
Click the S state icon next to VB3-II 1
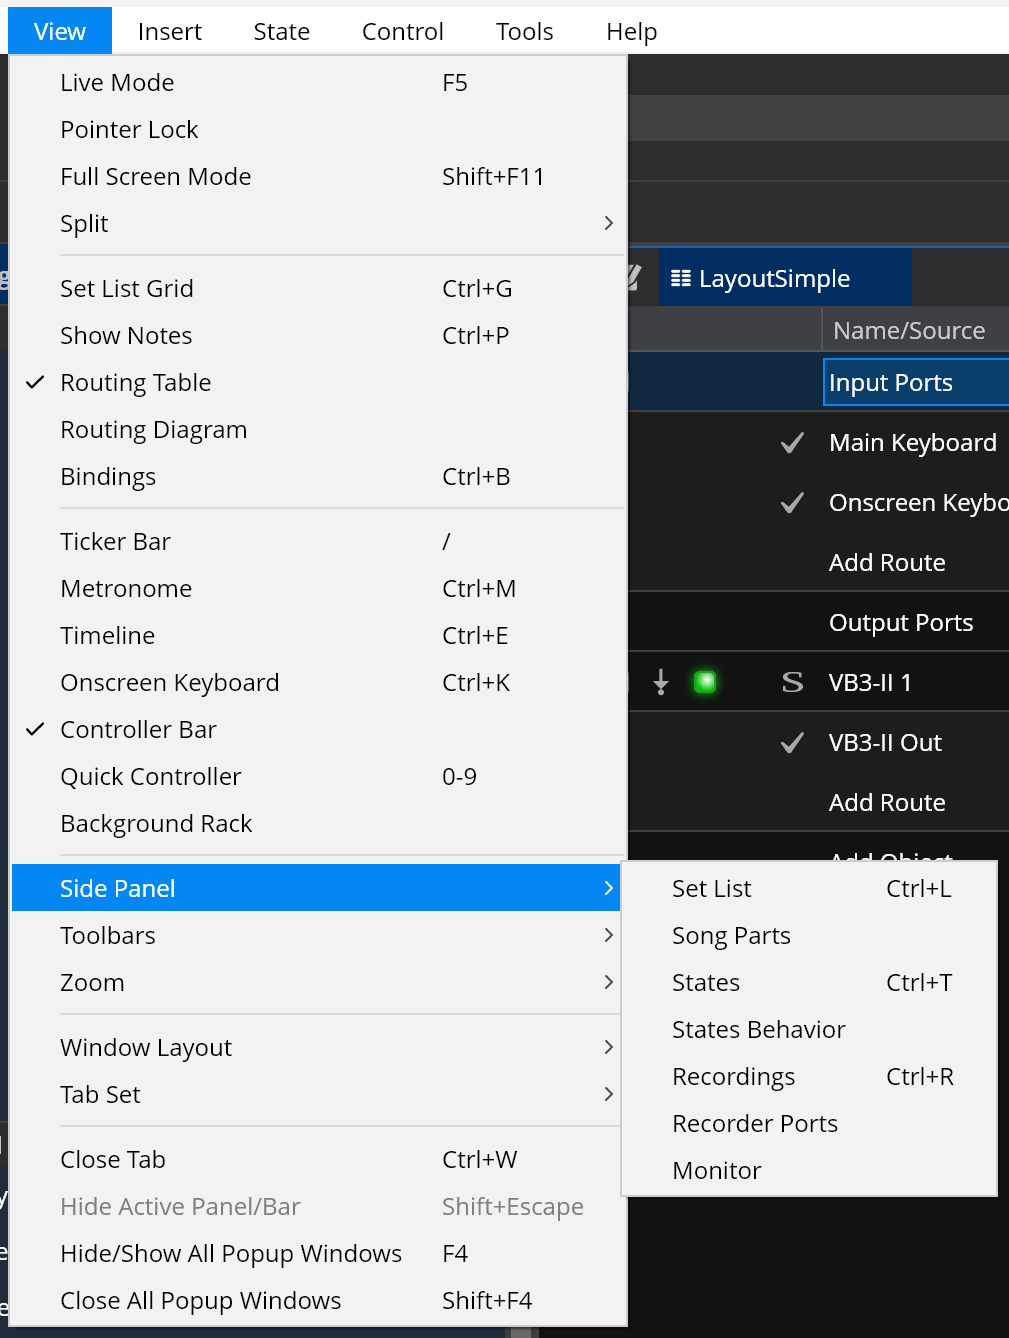[792, 682]
